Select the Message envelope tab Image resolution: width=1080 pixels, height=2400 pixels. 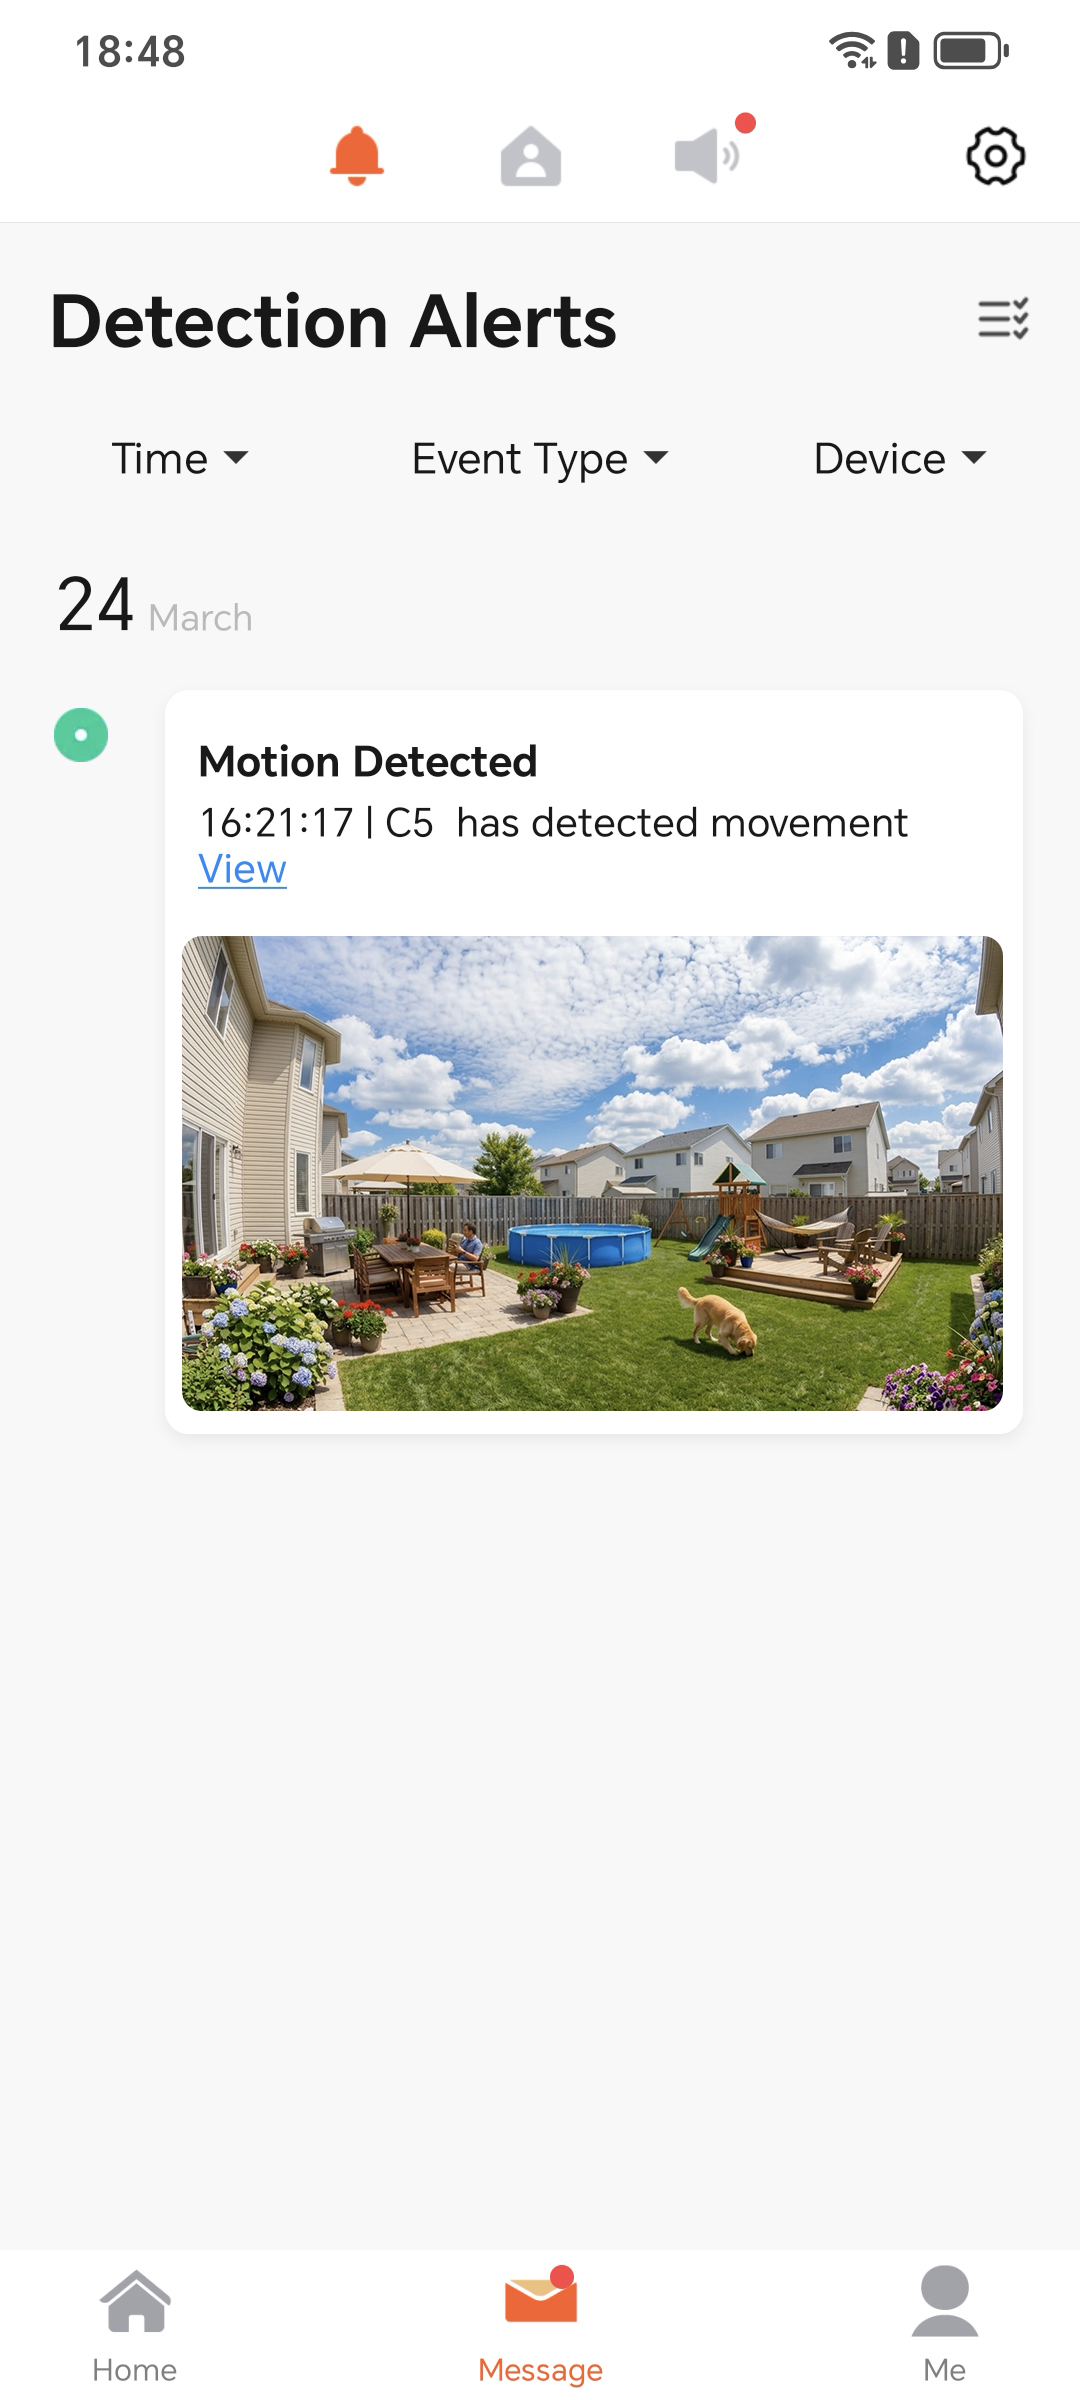[540, 2328]
